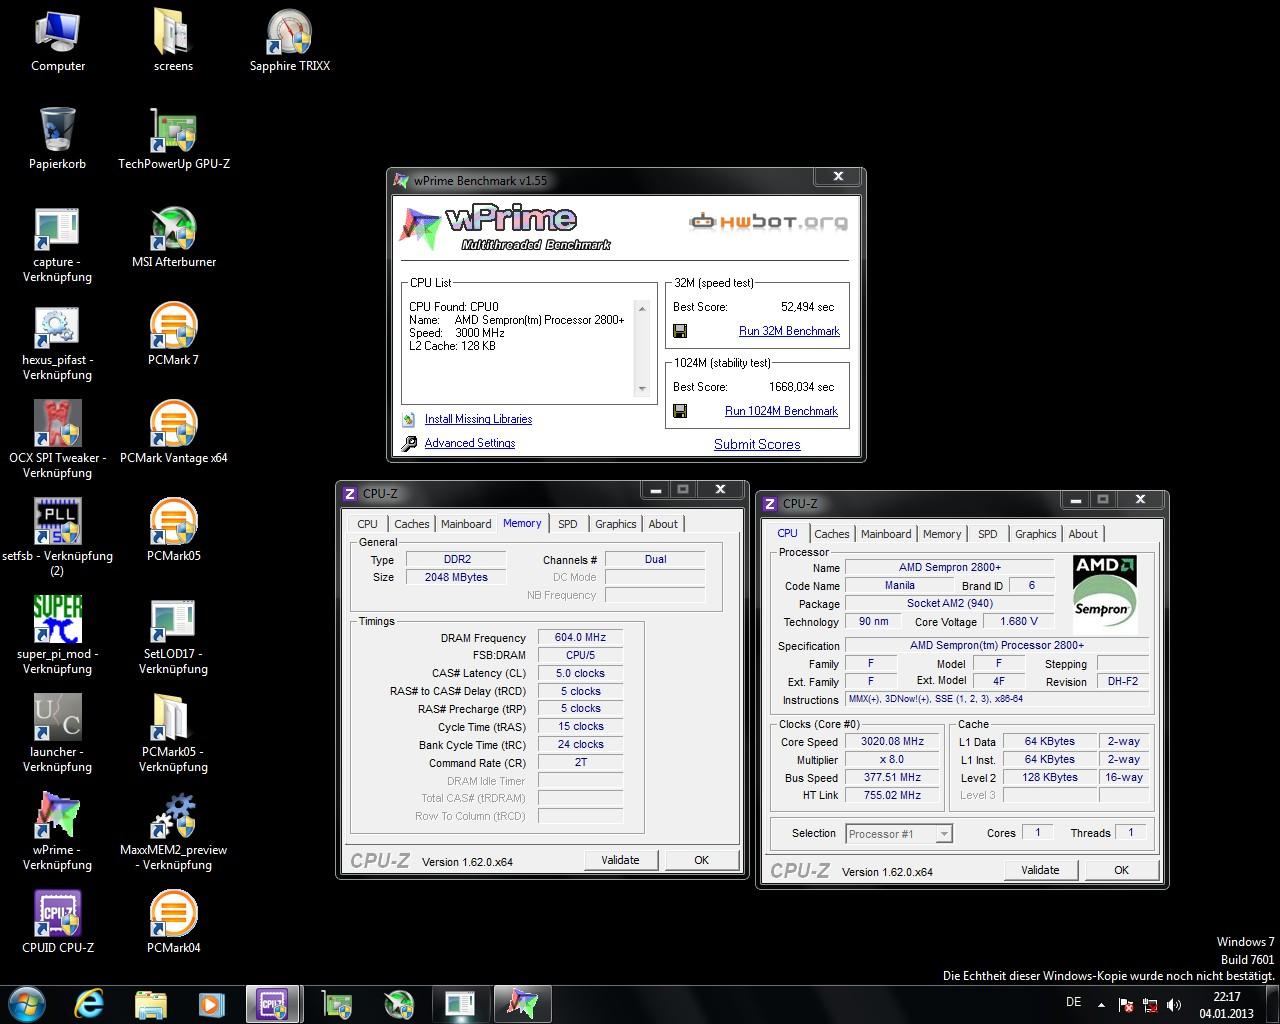This screenshot has width=1280, height=1024.
Task: Open MaxxMEM2_preview shortcut icon
Action: point(174,832)
